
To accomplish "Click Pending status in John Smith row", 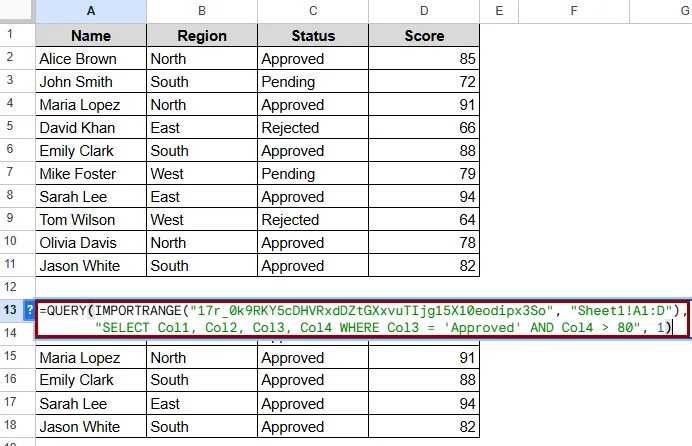I will click(x=313, y=82).
